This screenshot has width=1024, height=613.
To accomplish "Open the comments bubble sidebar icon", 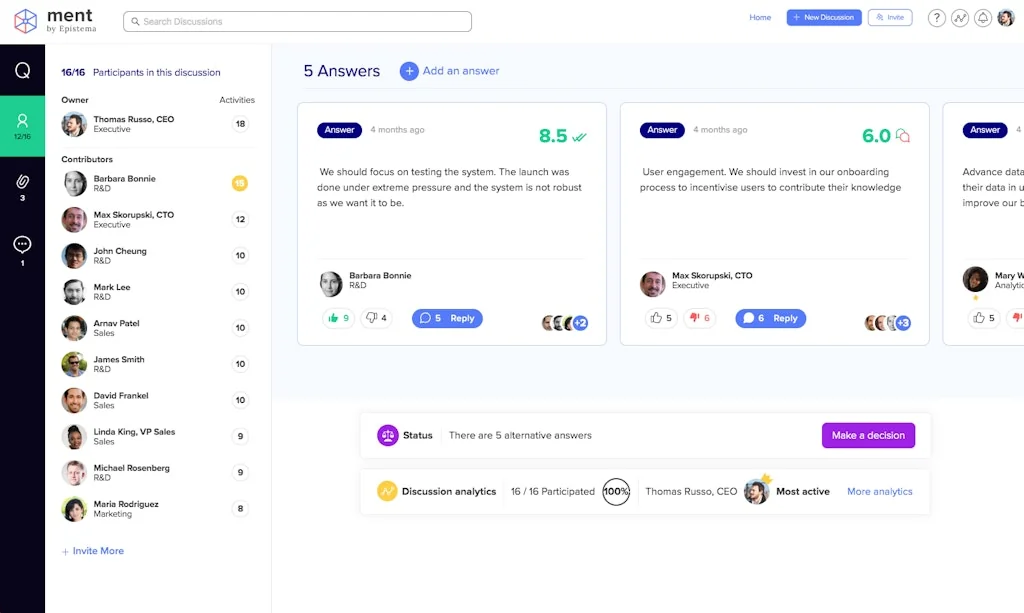I will [x=22, y=248].
